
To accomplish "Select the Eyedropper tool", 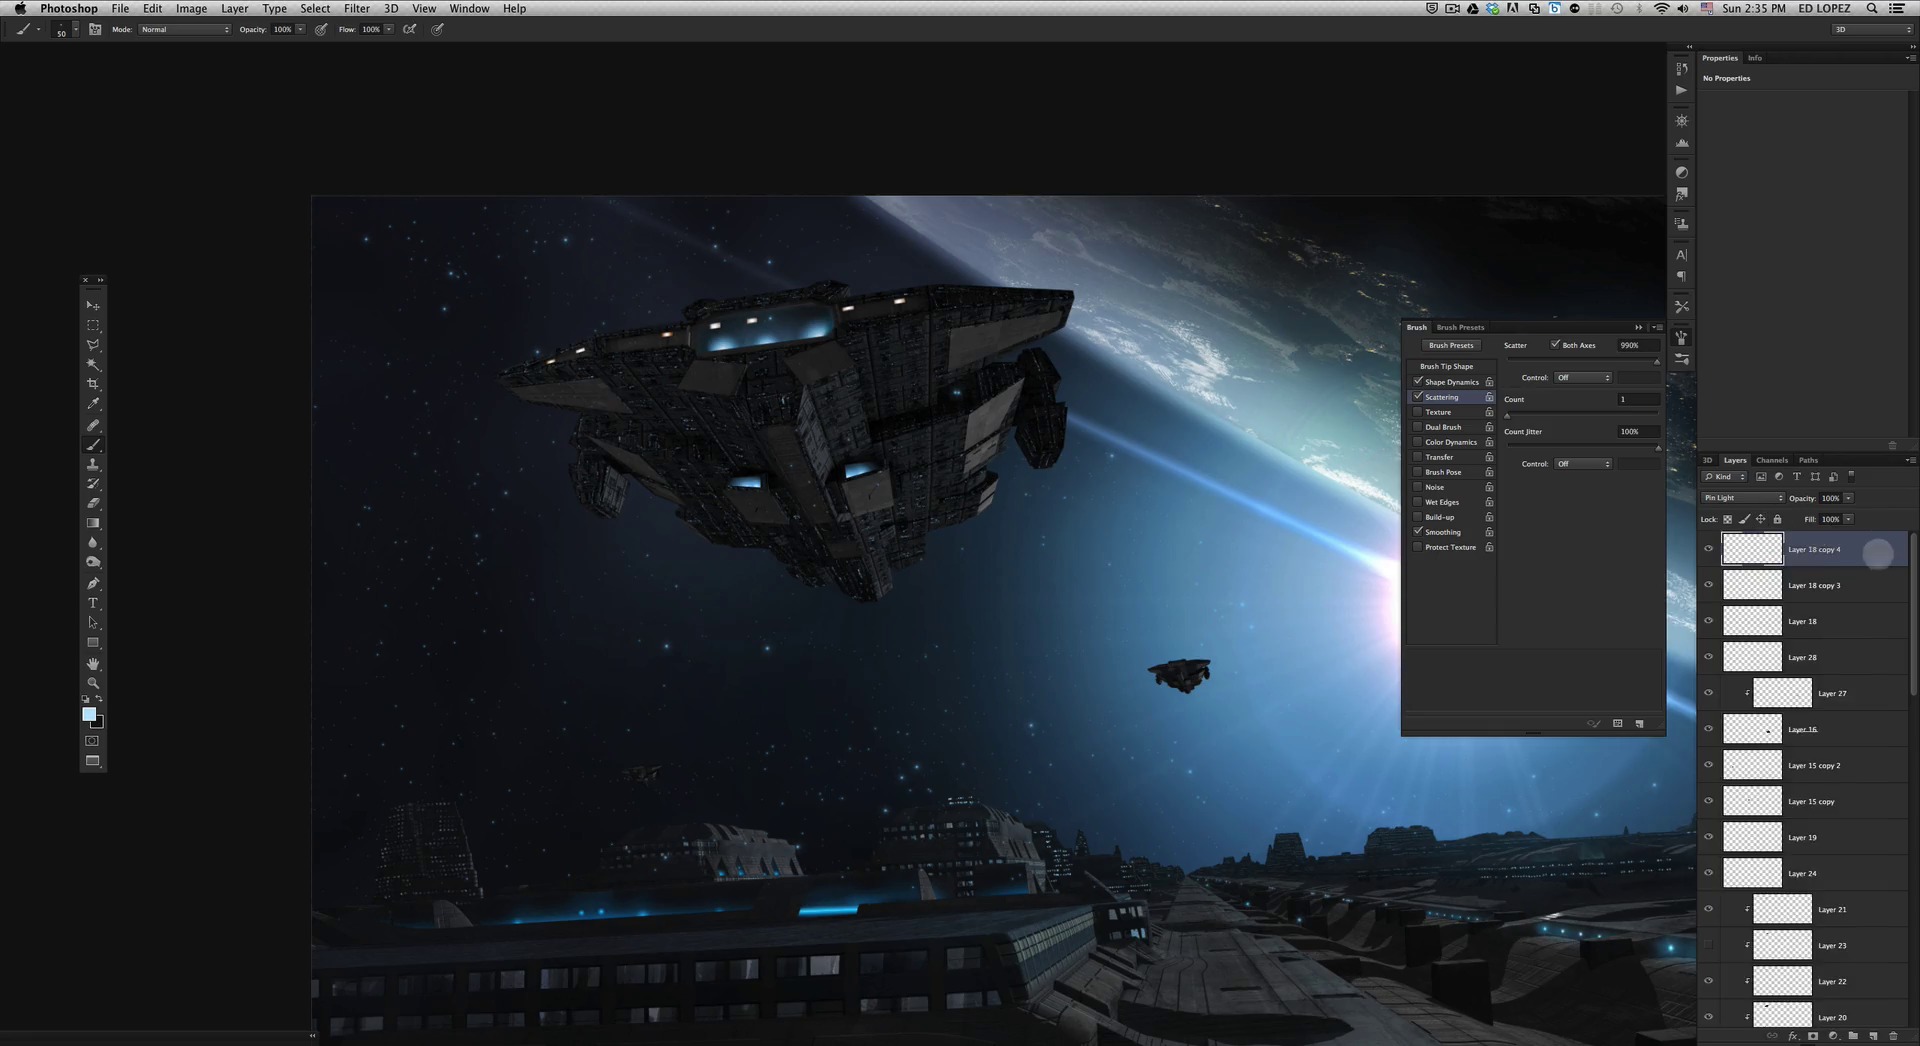I will point(93,404).
